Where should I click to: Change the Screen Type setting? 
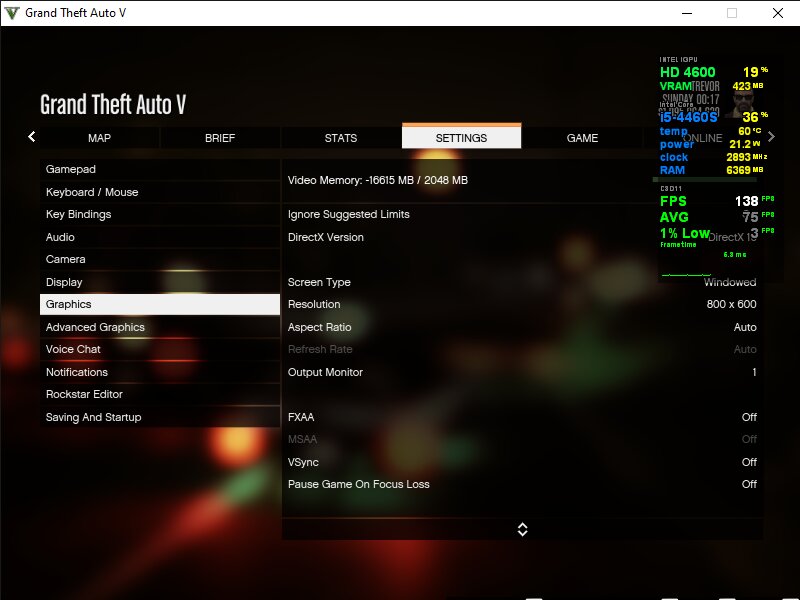pos(522,282)
